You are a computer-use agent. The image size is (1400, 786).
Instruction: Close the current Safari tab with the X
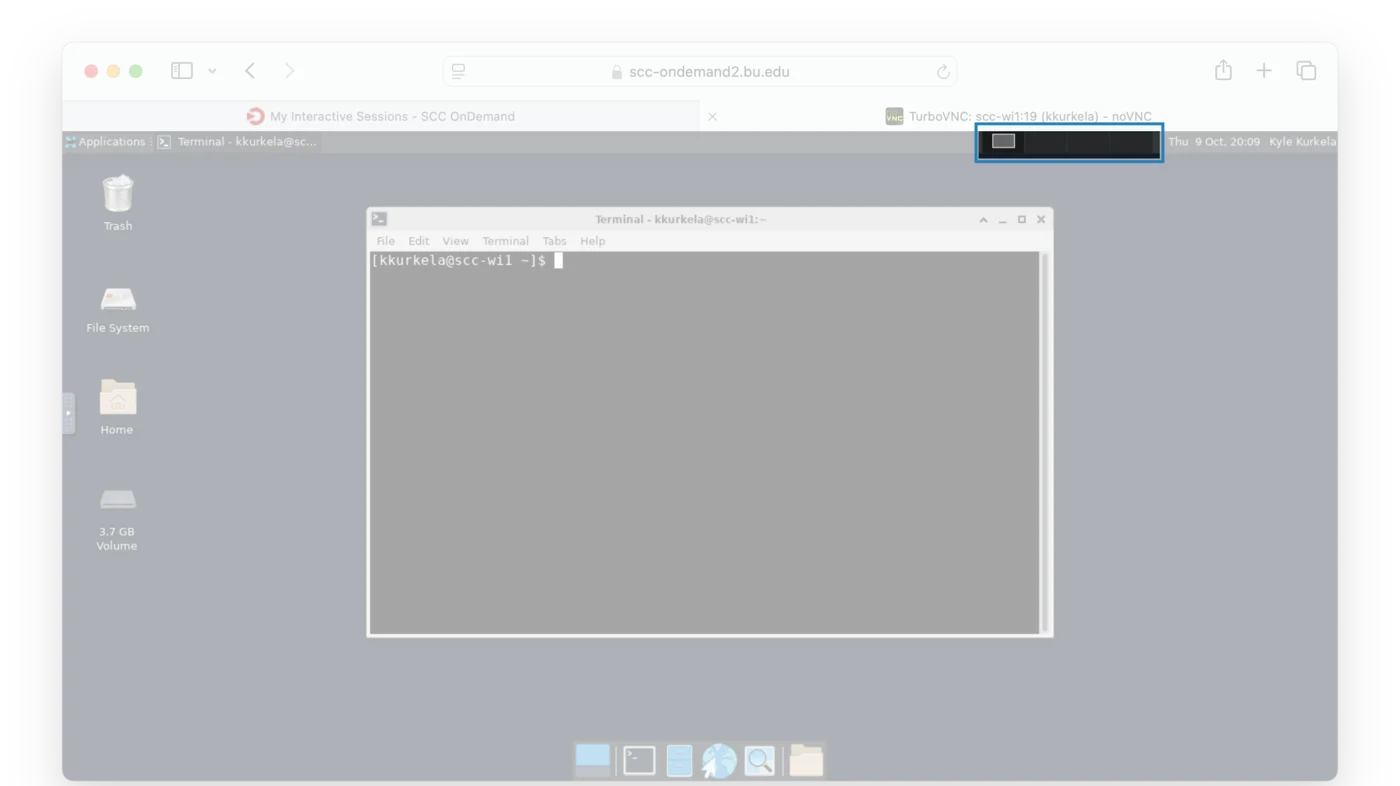[712, 117]
